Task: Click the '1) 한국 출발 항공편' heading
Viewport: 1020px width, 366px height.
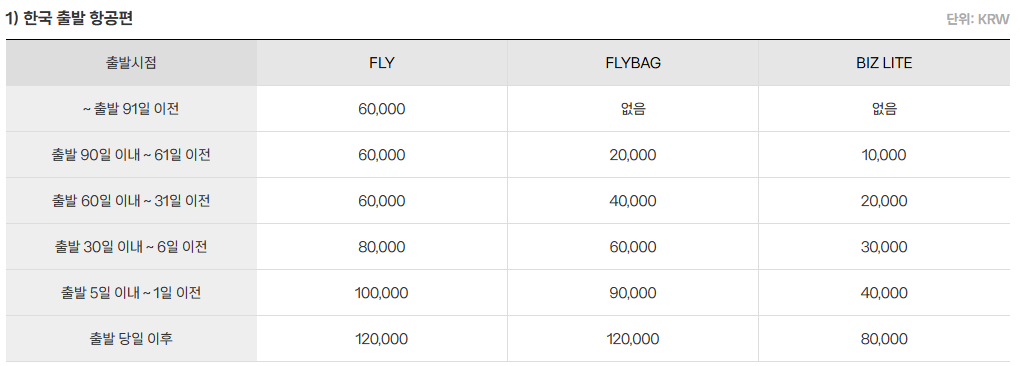Action: [70, 19]
